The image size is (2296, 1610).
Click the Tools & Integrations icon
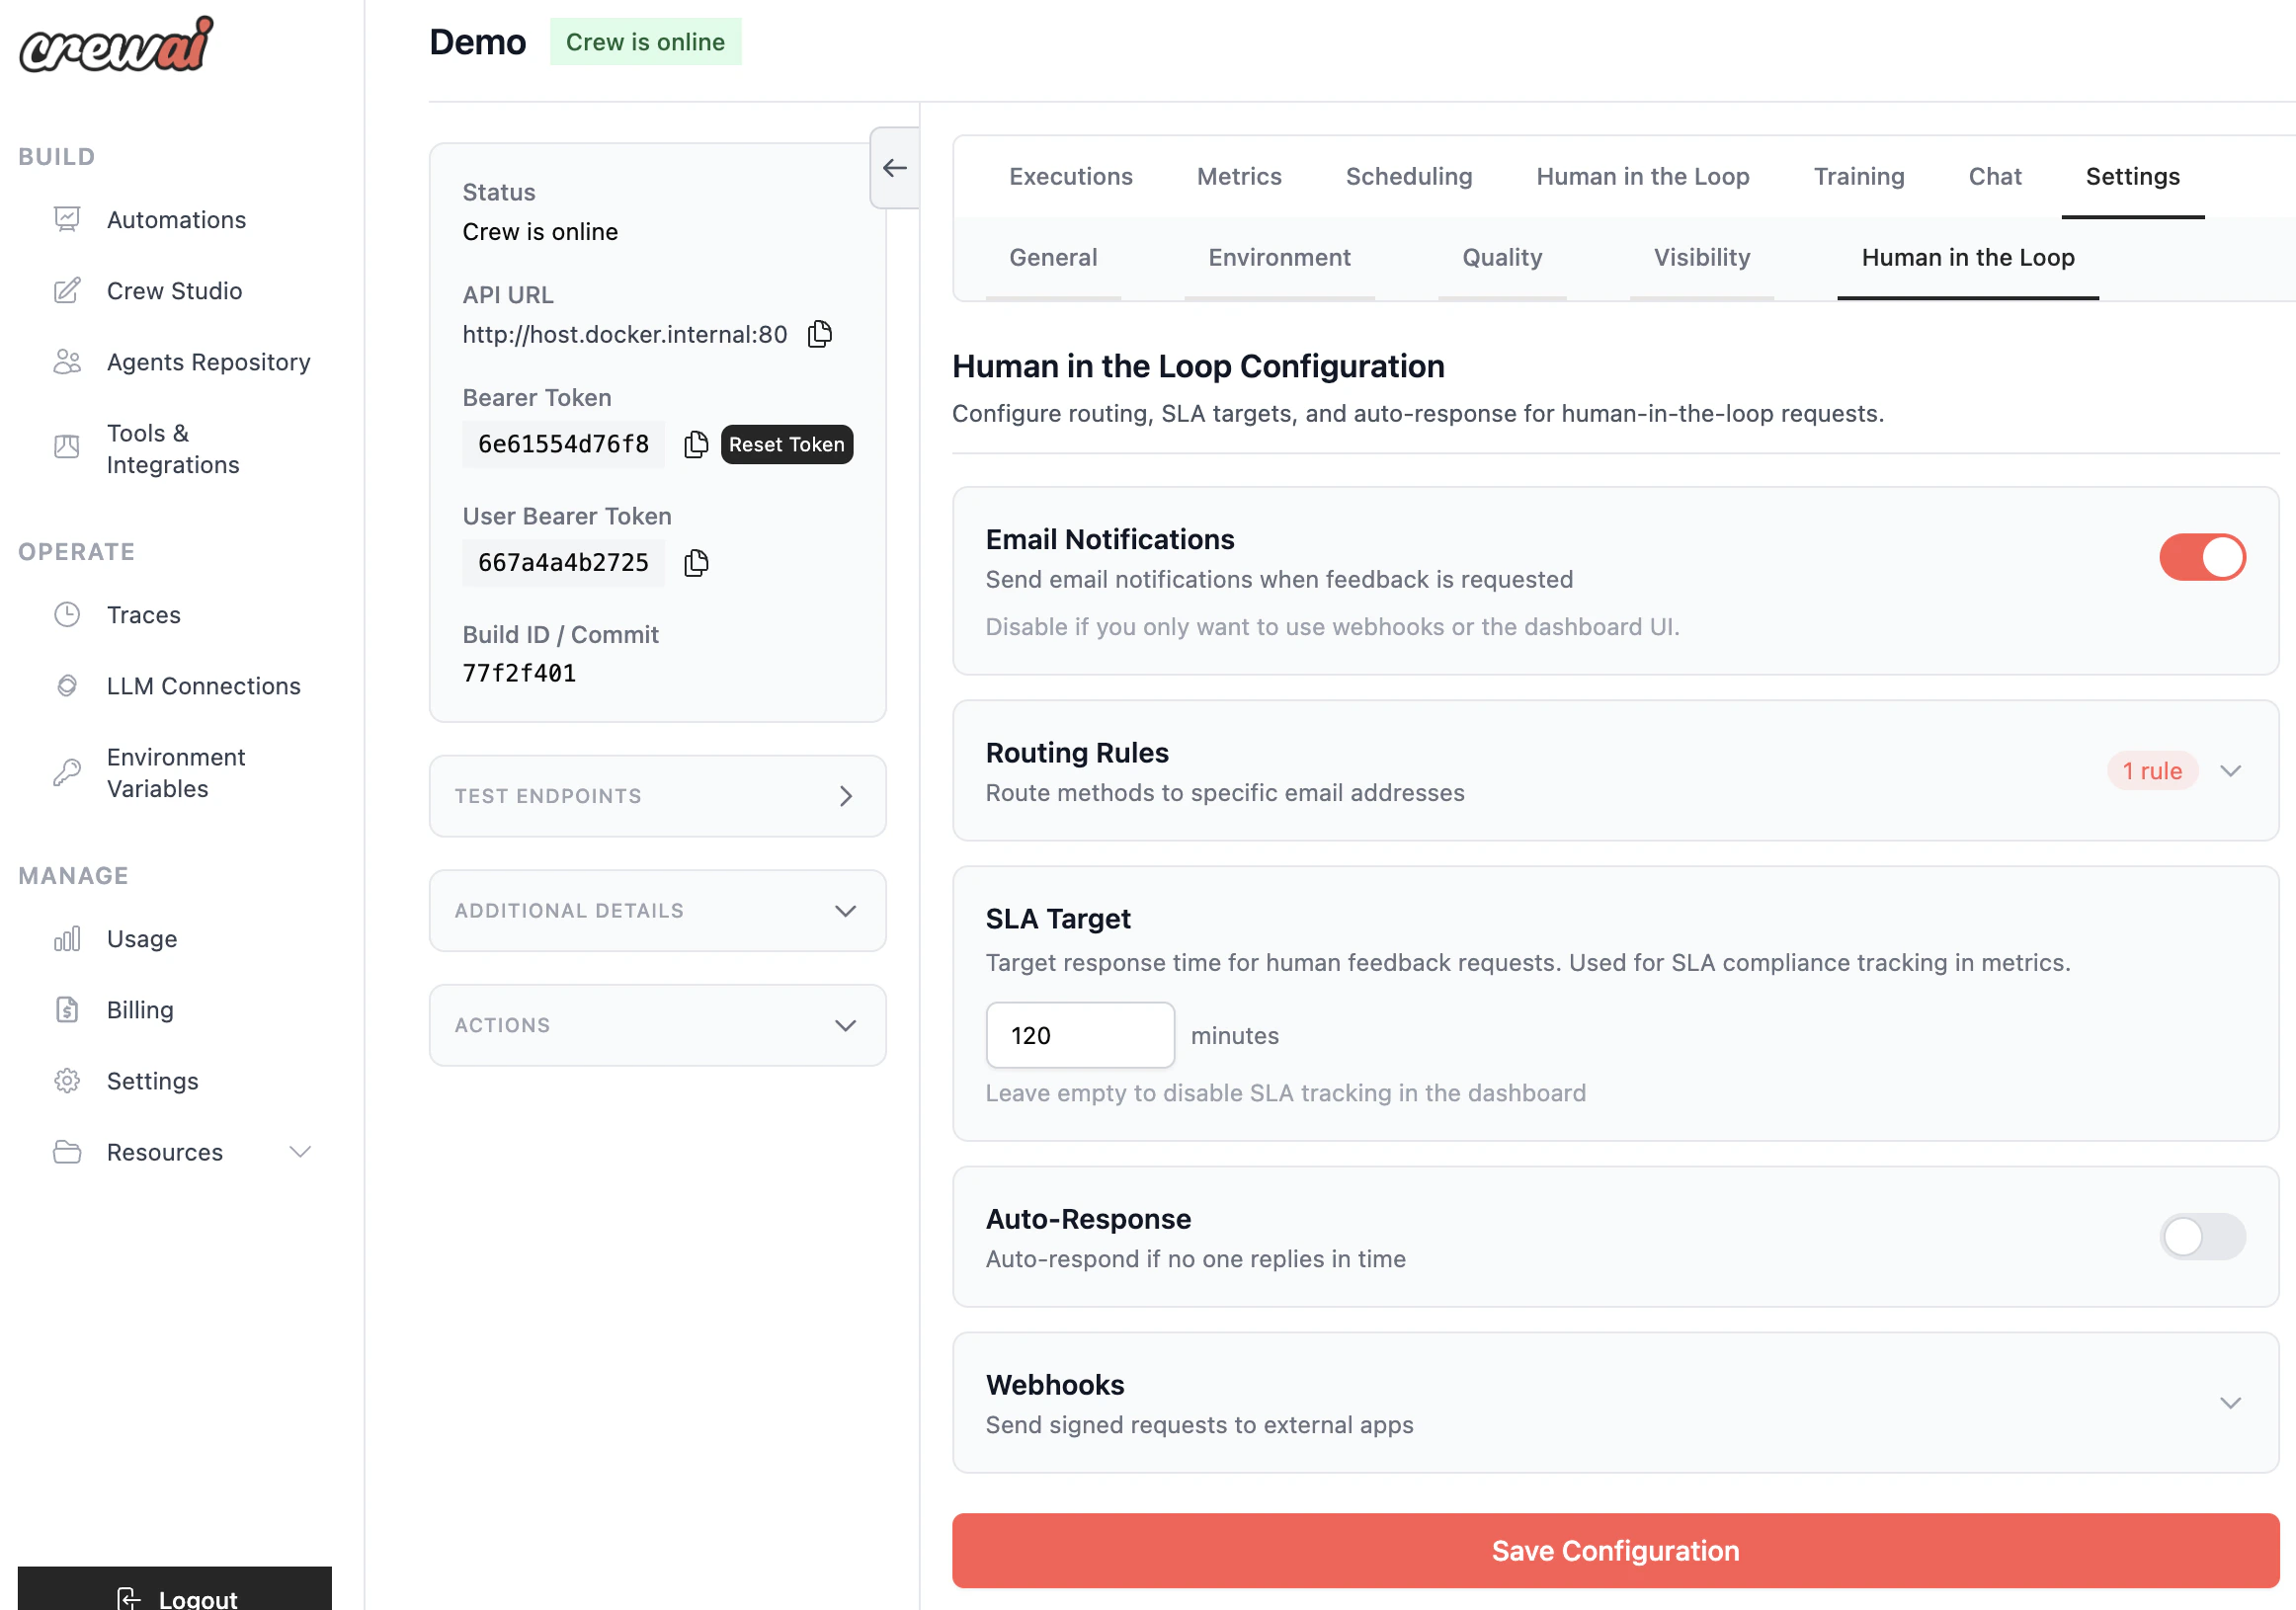pyautogui.click(x=66, y=448)
